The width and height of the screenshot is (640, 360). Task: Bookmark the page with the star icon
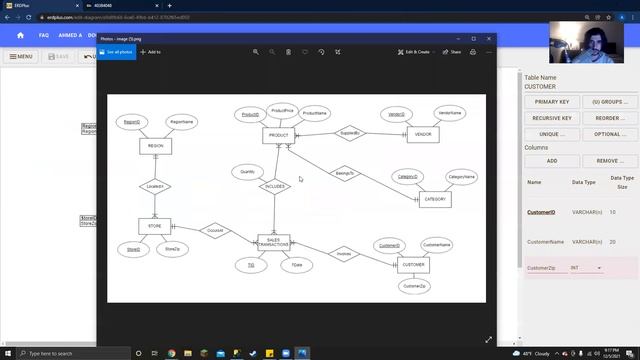point(609,18)
